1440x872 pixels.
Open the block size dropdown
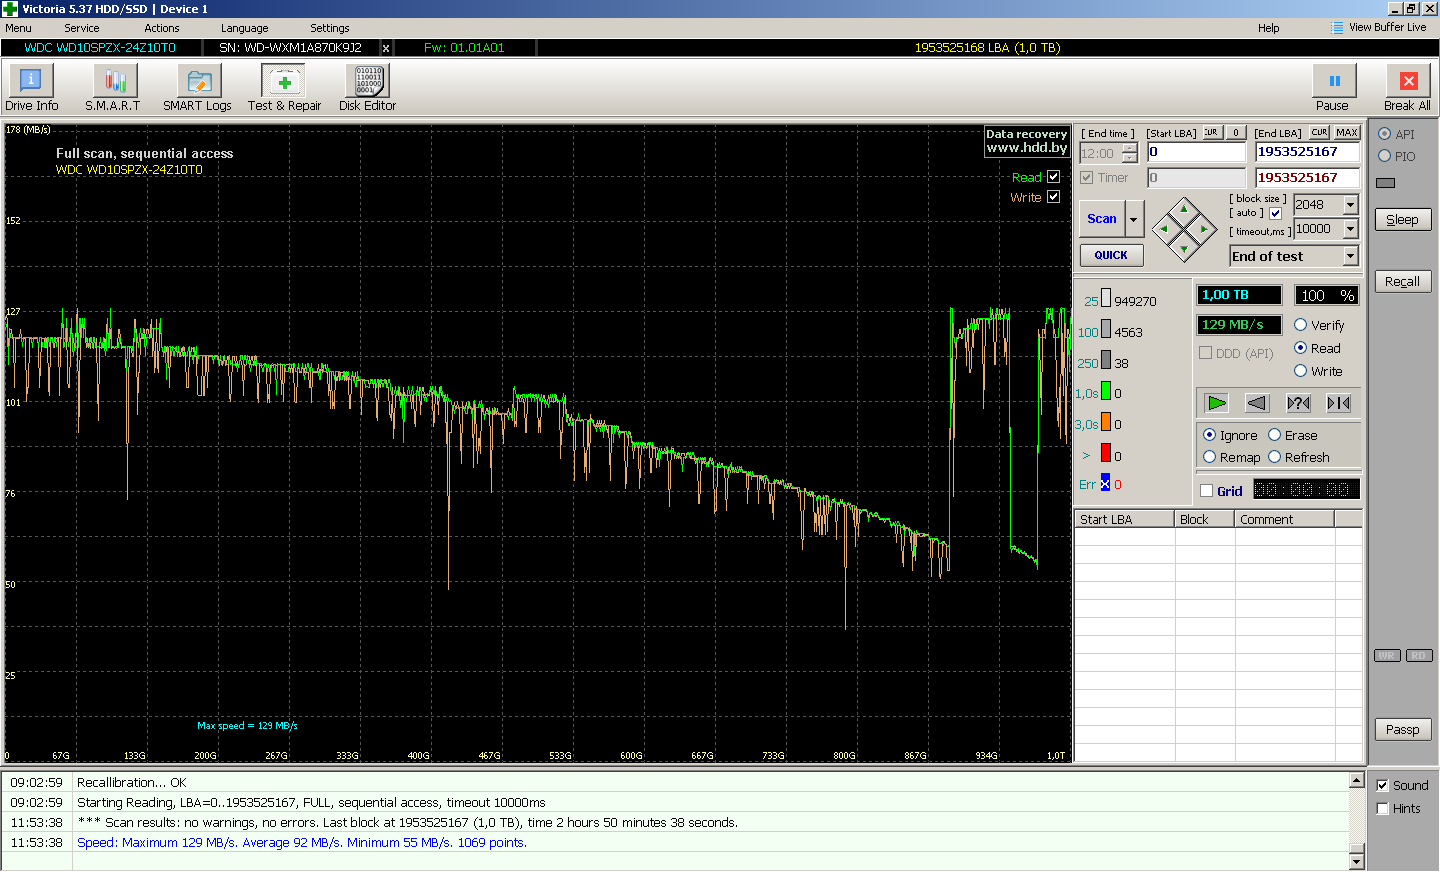pos(1350,204)
